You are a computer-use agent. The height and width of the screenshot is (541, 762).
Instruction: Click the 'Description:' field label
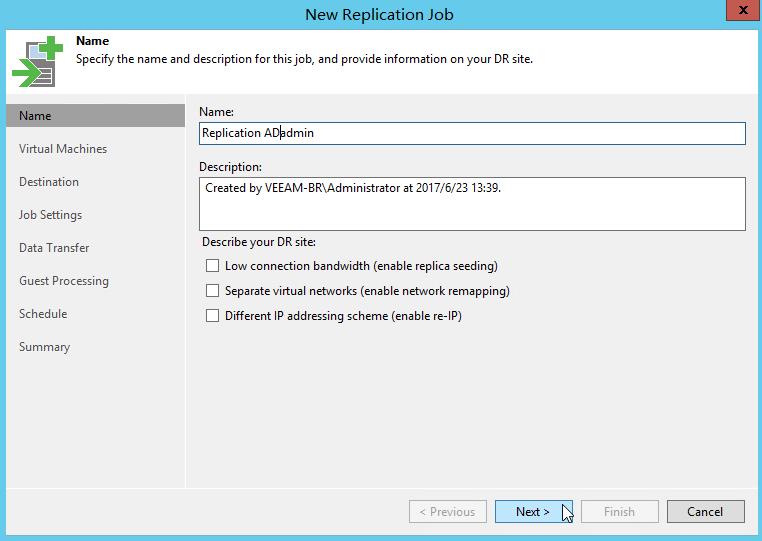(x=230, y=167)
